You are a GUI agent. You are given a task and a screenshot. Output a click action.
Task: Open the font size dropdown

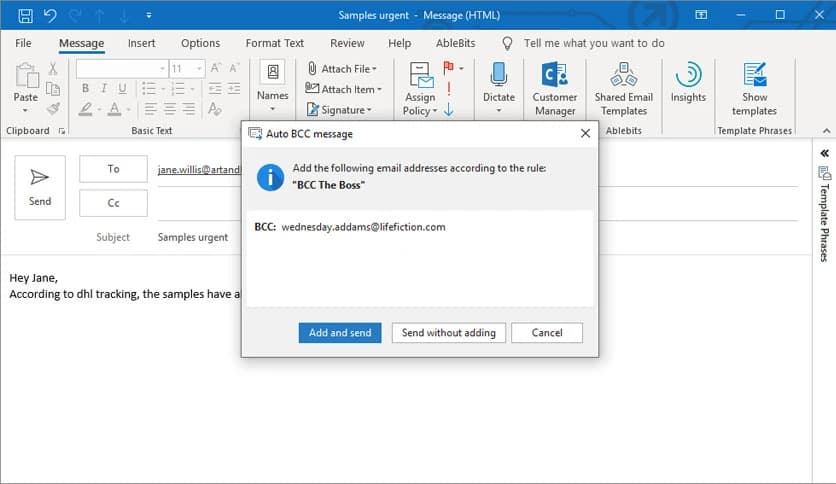199,69
